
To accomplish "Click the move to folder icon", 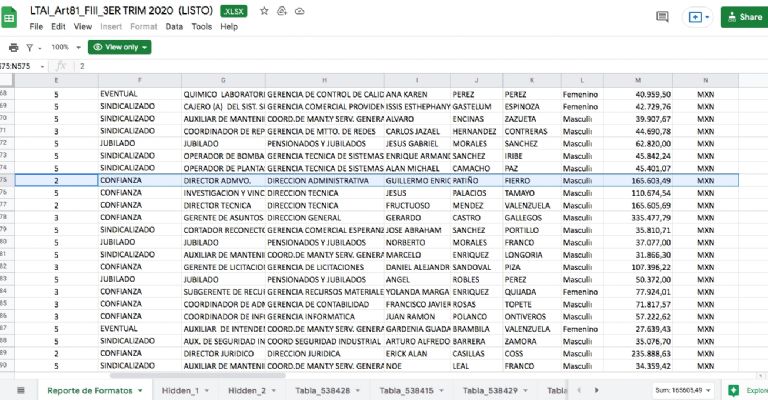I will (281, 10).
